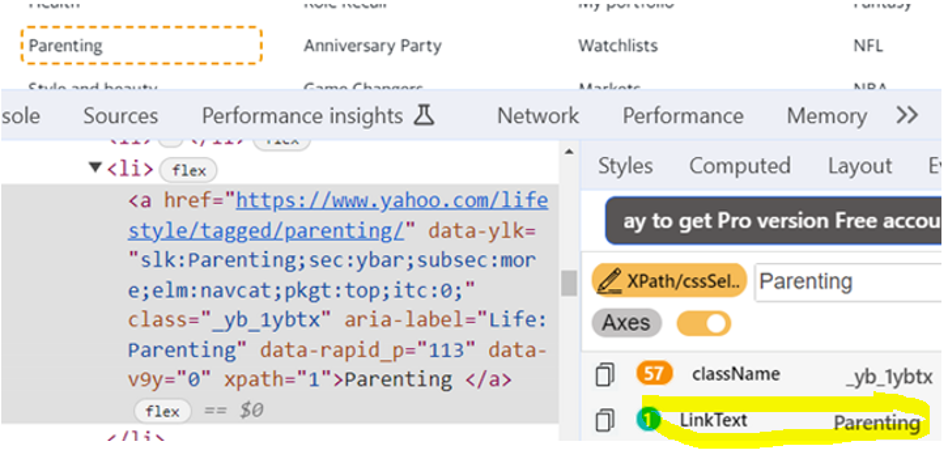
Task: Click the orange 57 match count badge
Action: point(654,375)
